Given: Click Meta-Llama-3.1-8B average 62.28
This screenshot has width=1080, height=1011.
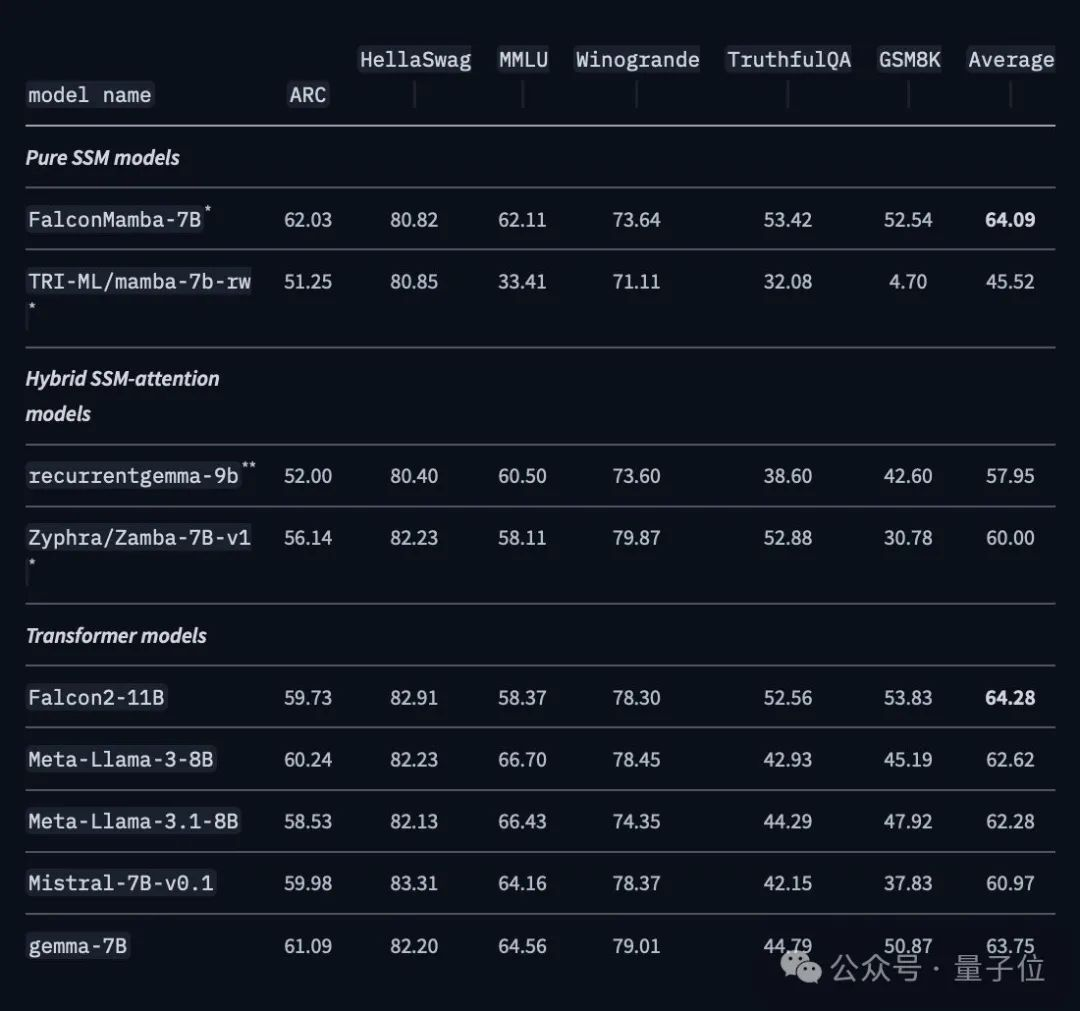Looking at the screenshot, I should point(1010,822).
